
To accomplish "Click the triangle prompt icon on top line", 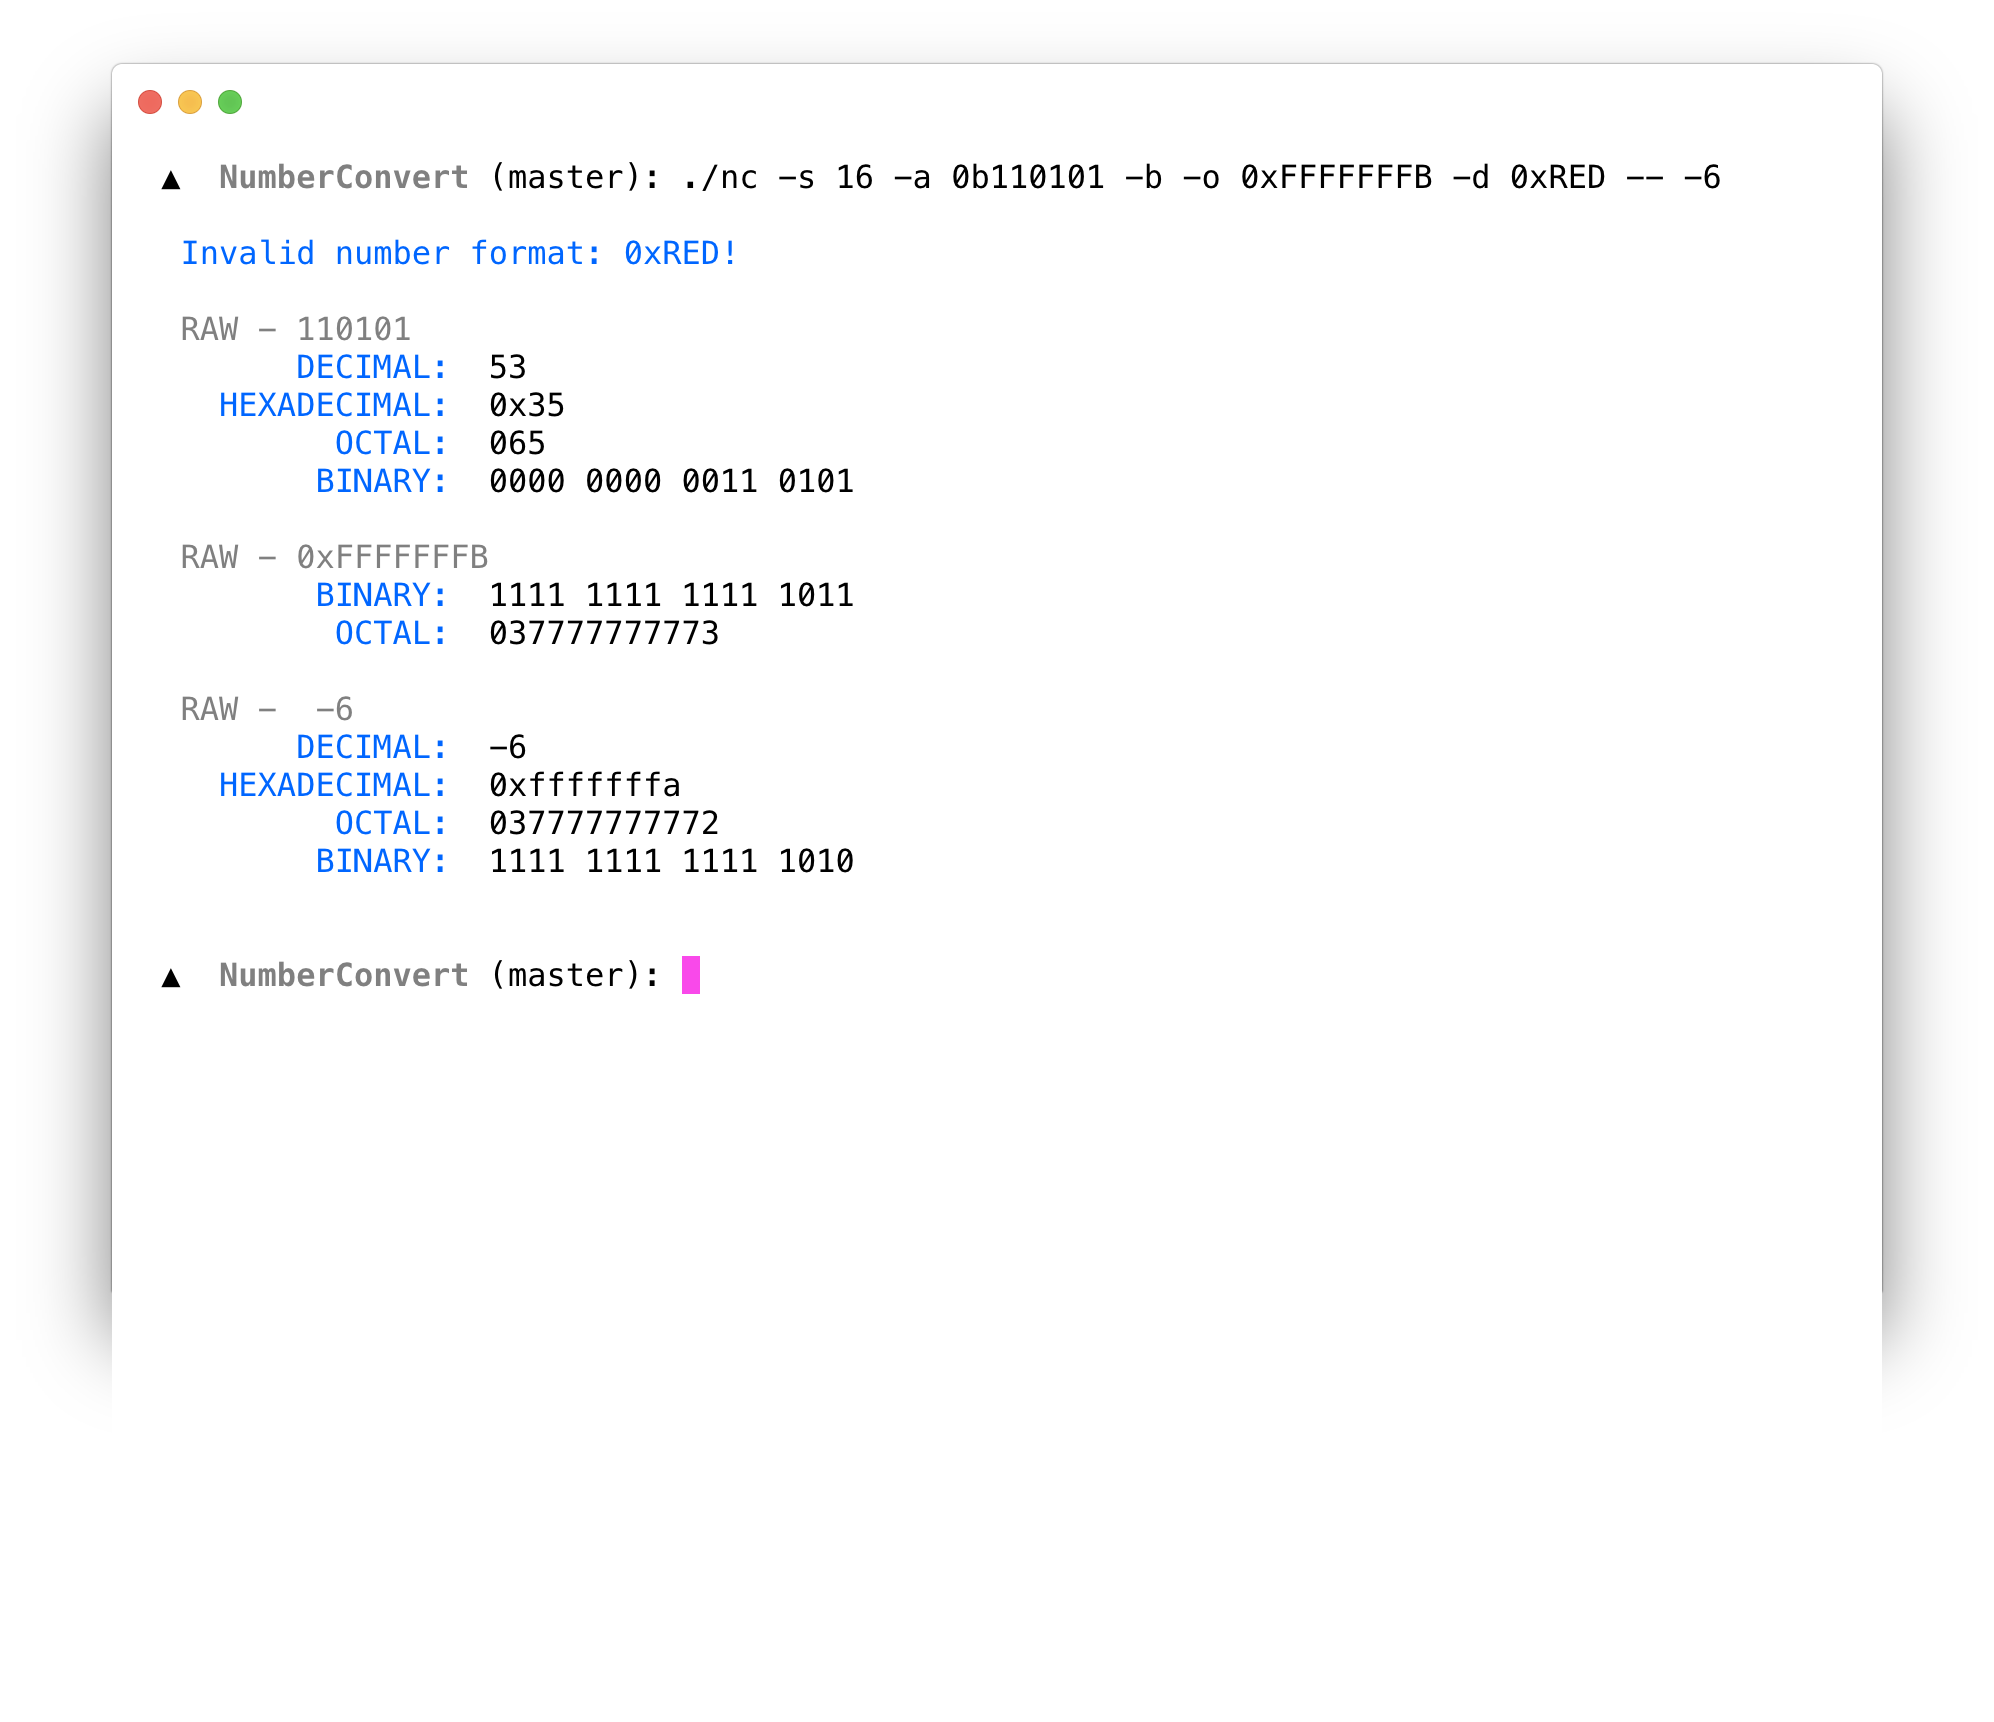I will (x=171, y=180).
